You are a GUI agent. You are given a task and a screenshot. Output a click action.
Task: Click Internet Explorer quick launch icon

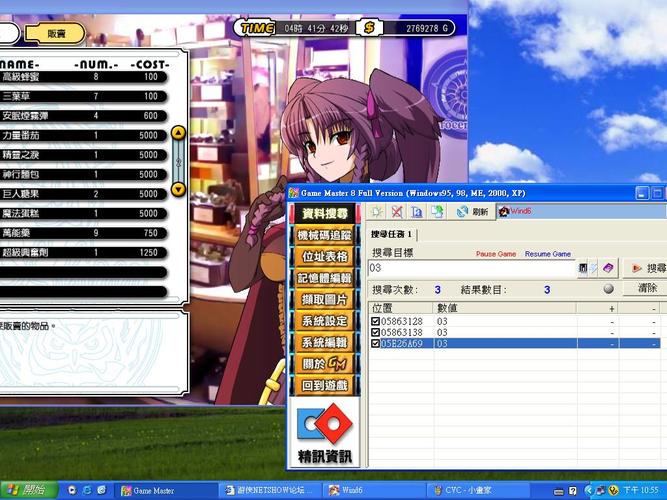pyautogui.click(x=87, y=490)
